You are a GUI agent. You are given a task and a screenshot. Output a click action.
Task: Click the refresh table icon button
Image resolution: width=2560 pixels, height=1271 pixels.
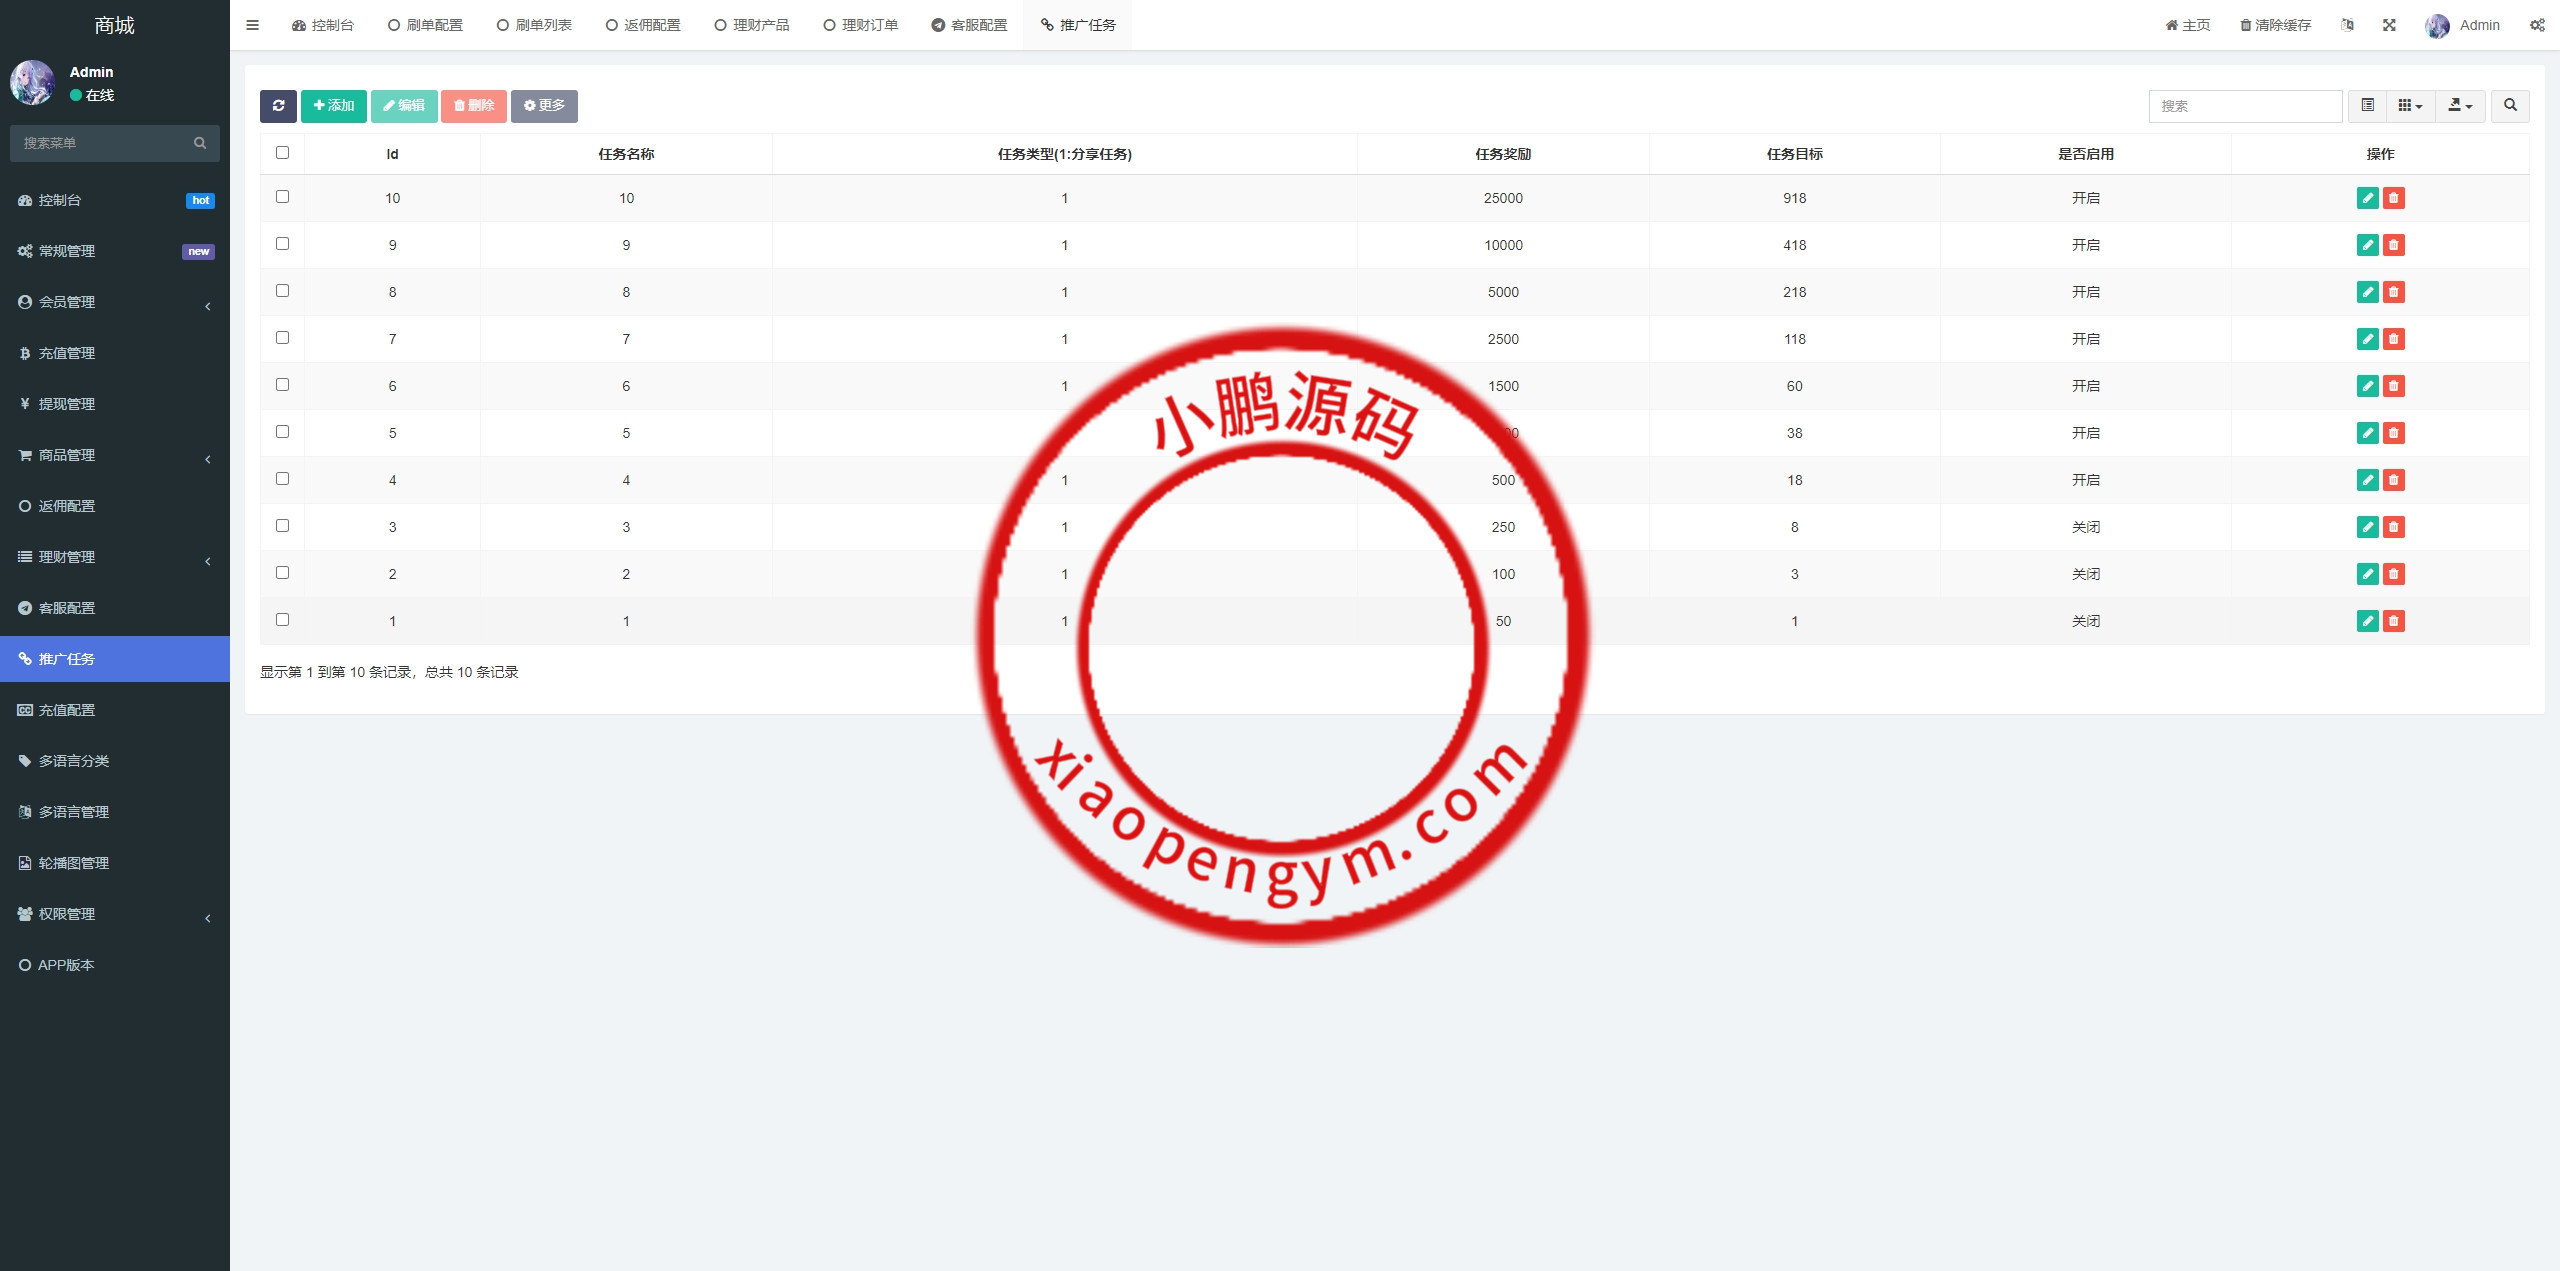(278, 106)
